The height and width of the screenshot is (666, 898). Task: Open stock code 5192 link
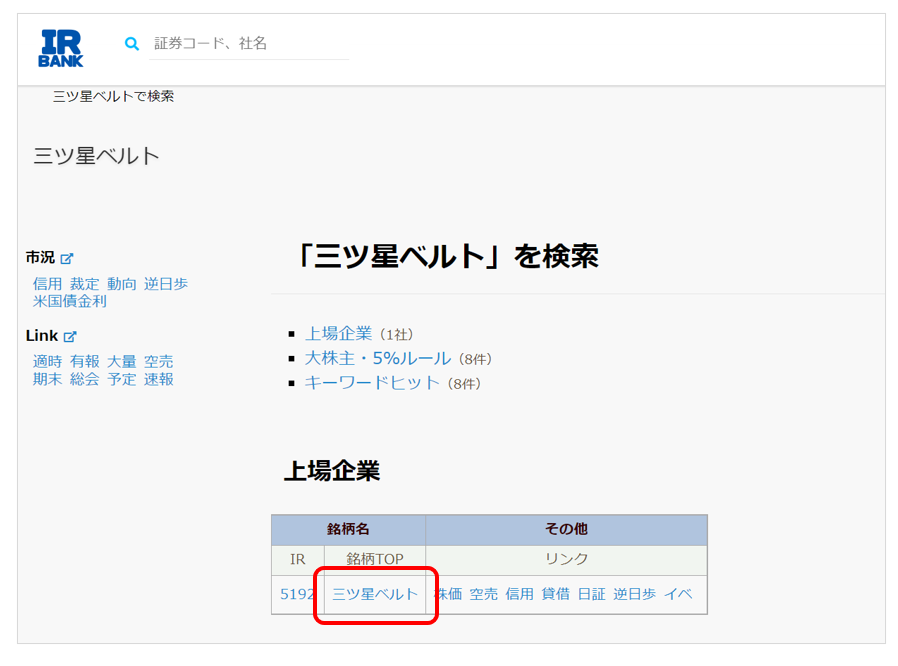[x=297, y=594]
